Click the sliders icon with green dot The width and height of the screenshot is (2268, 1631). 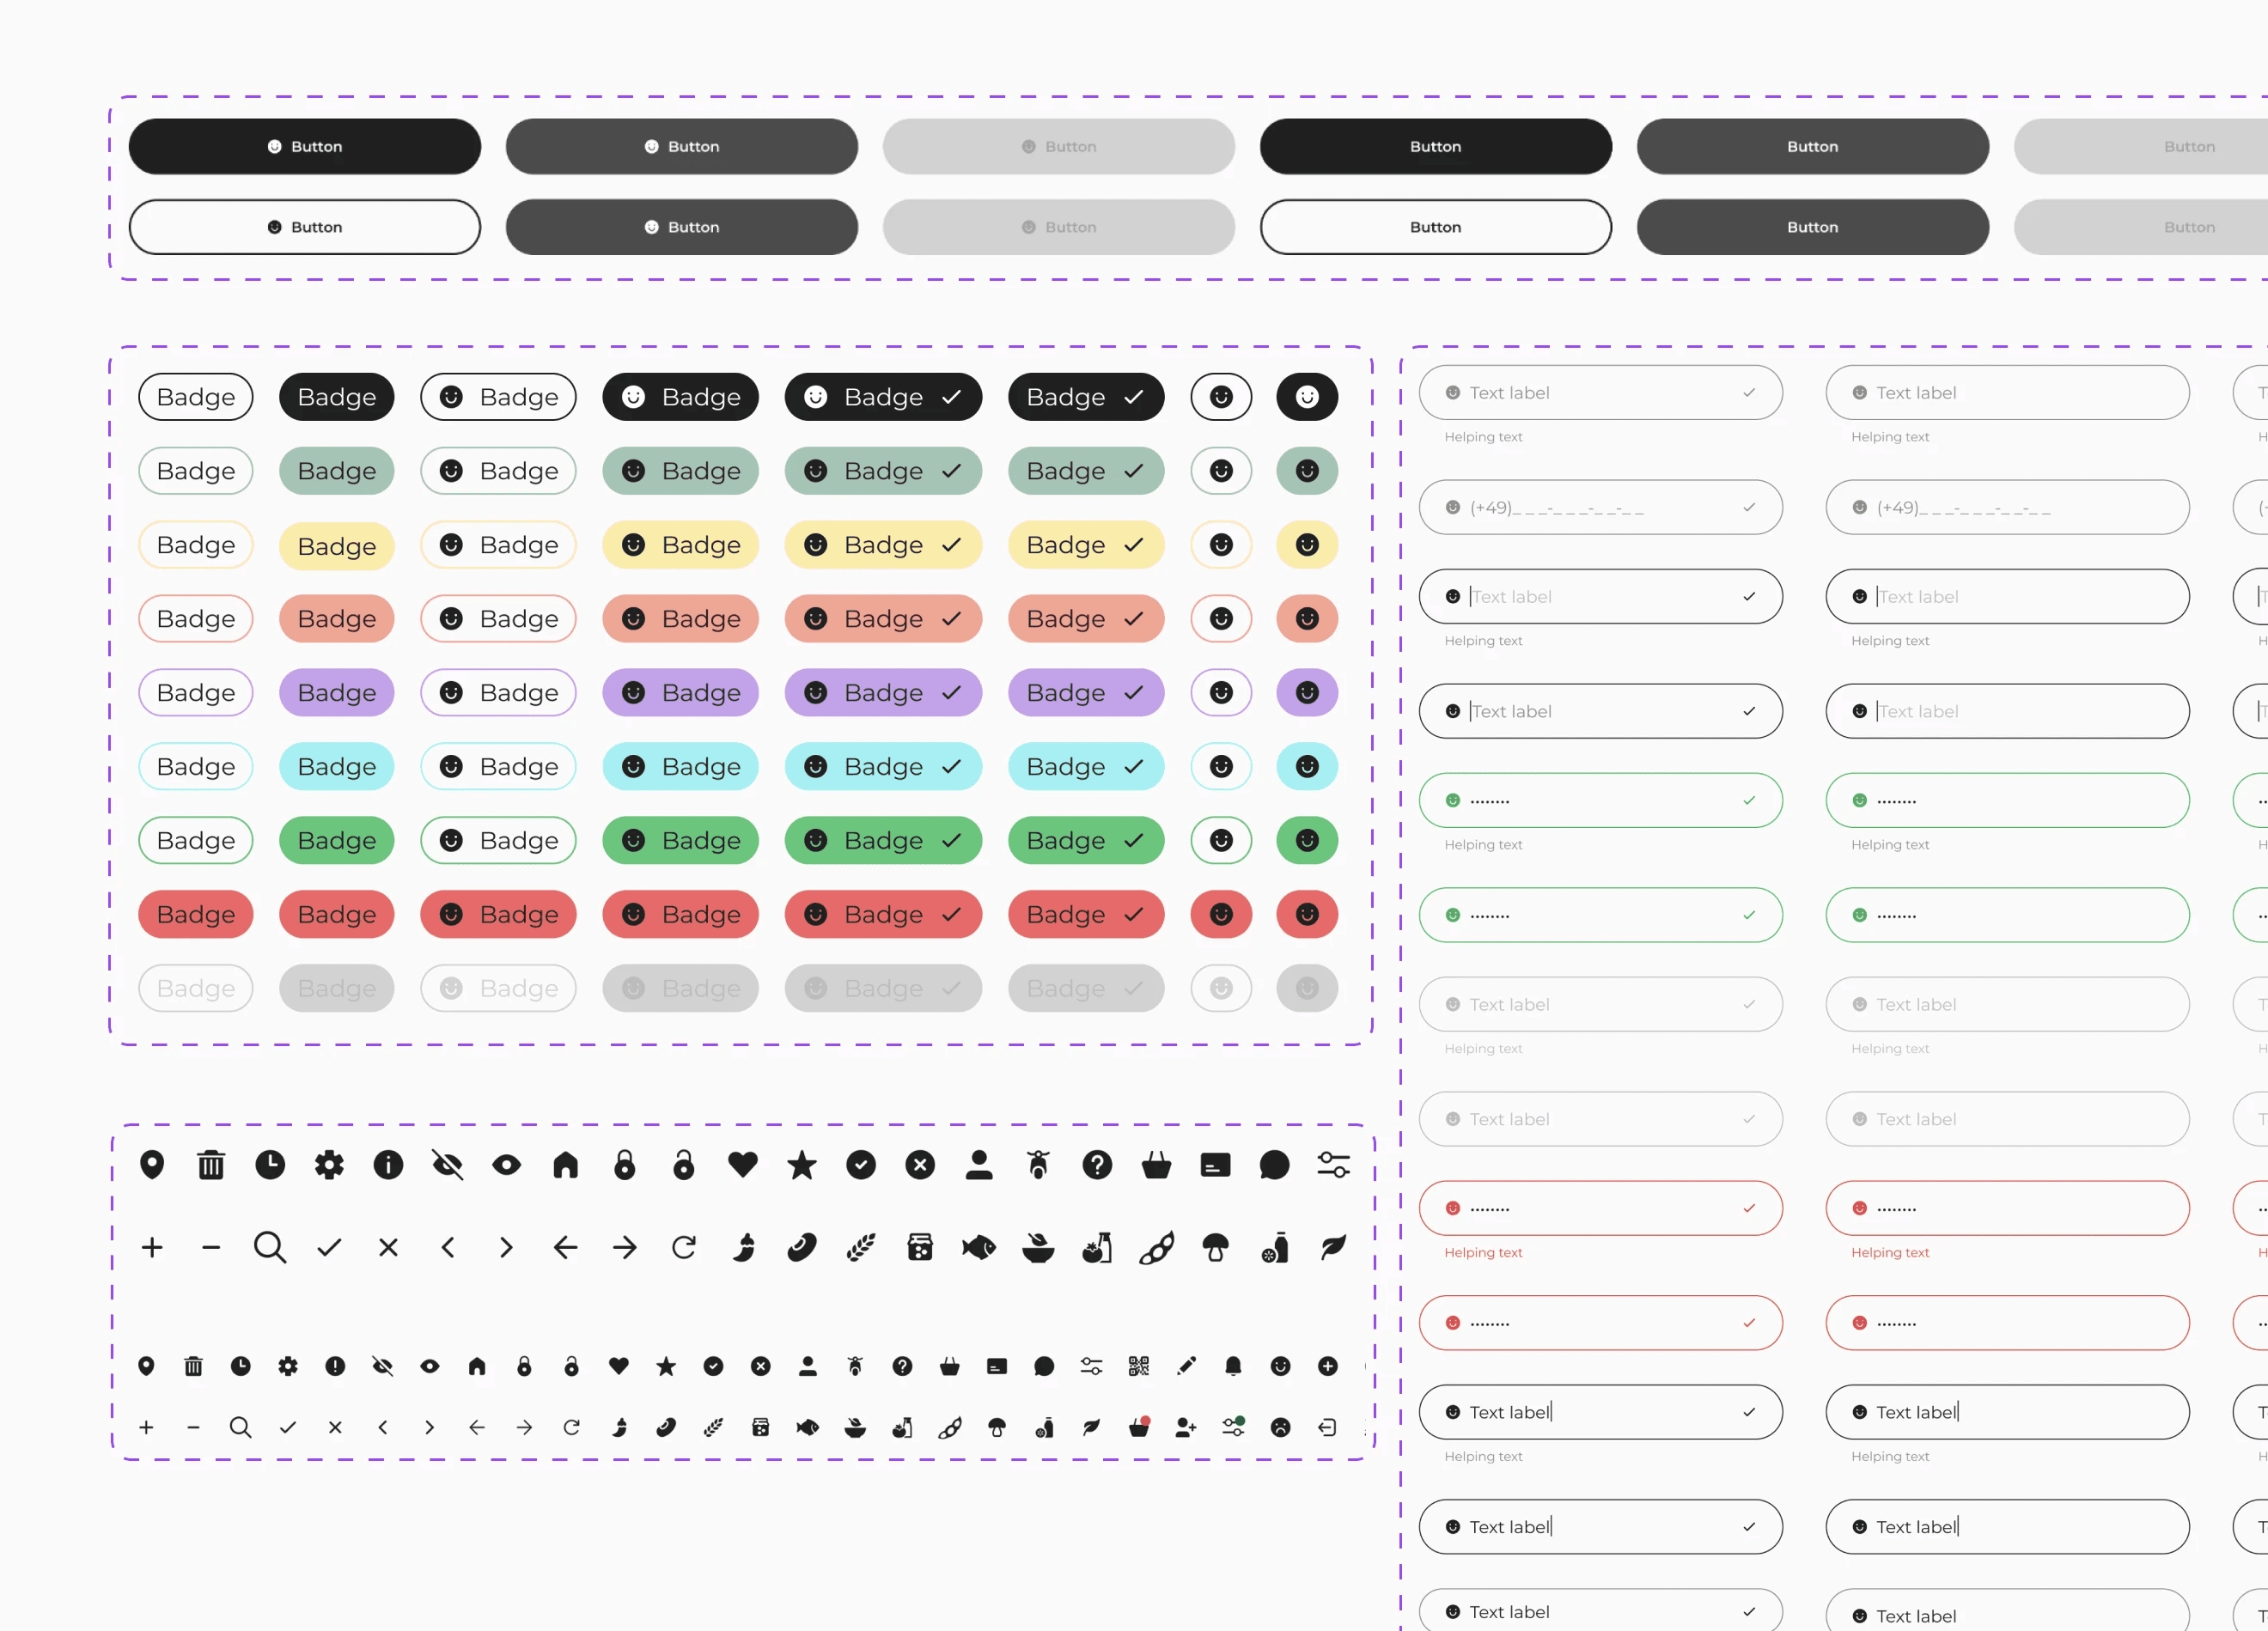coord(1233,1427)
